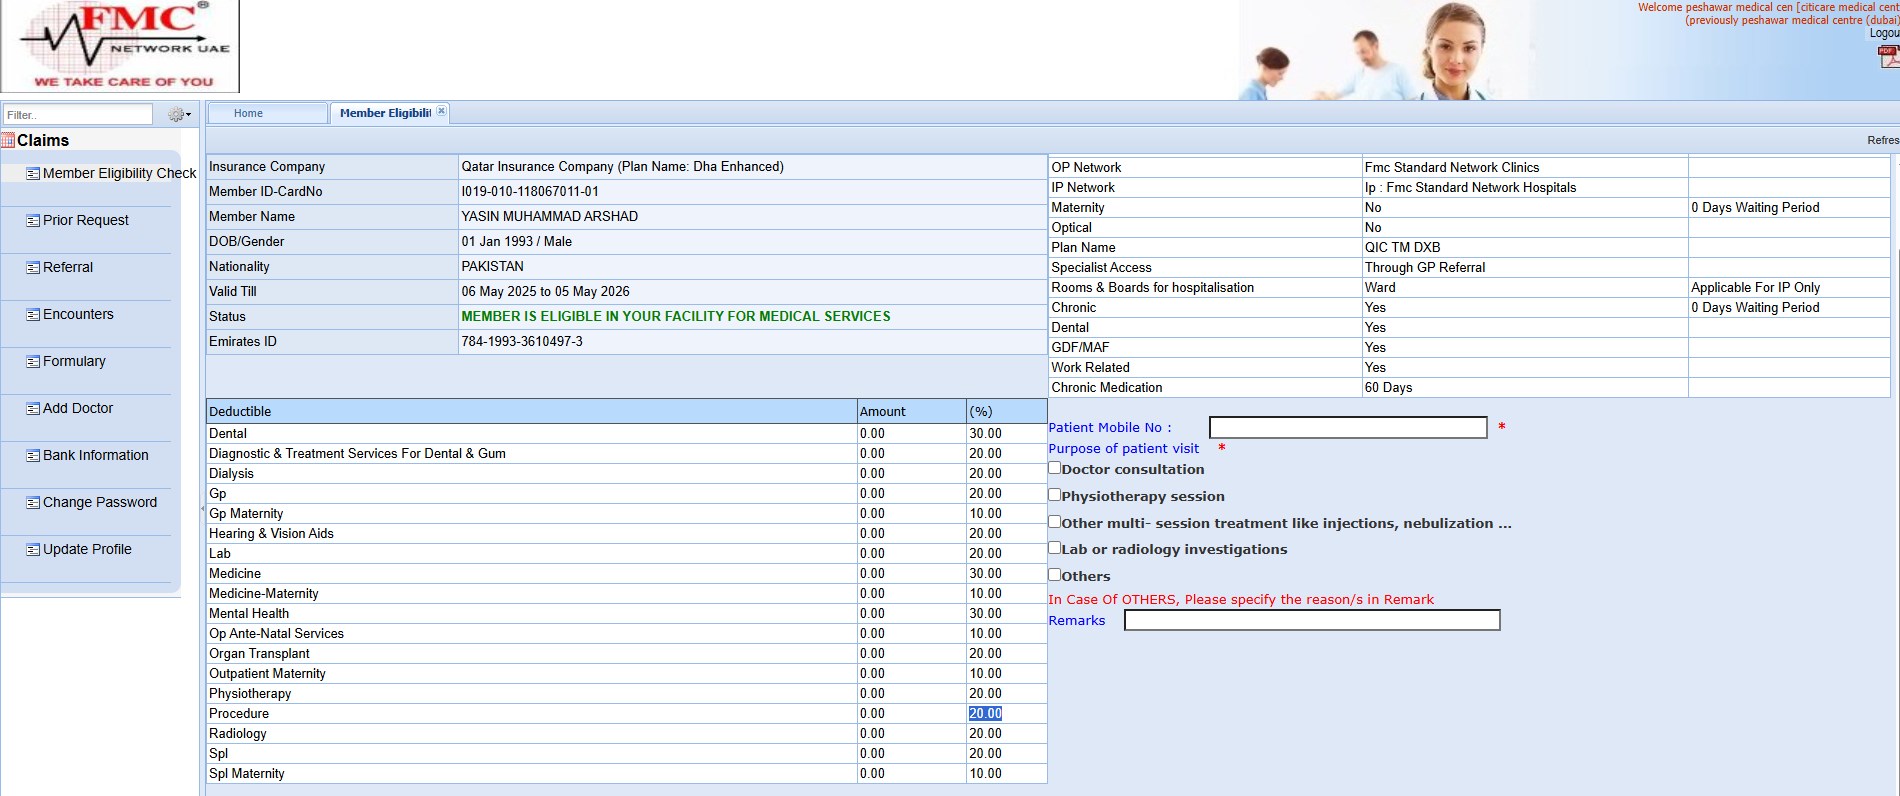Switch to the Home tab
This screenshot has height=796, width=1900.
coord(248,113)
